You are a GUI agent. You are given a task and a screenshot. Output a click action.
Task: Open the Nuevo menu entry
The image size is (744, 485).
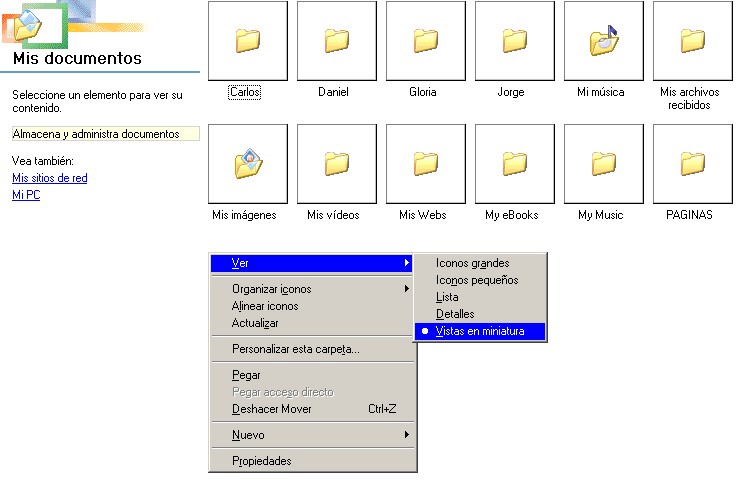coord(311,435)
